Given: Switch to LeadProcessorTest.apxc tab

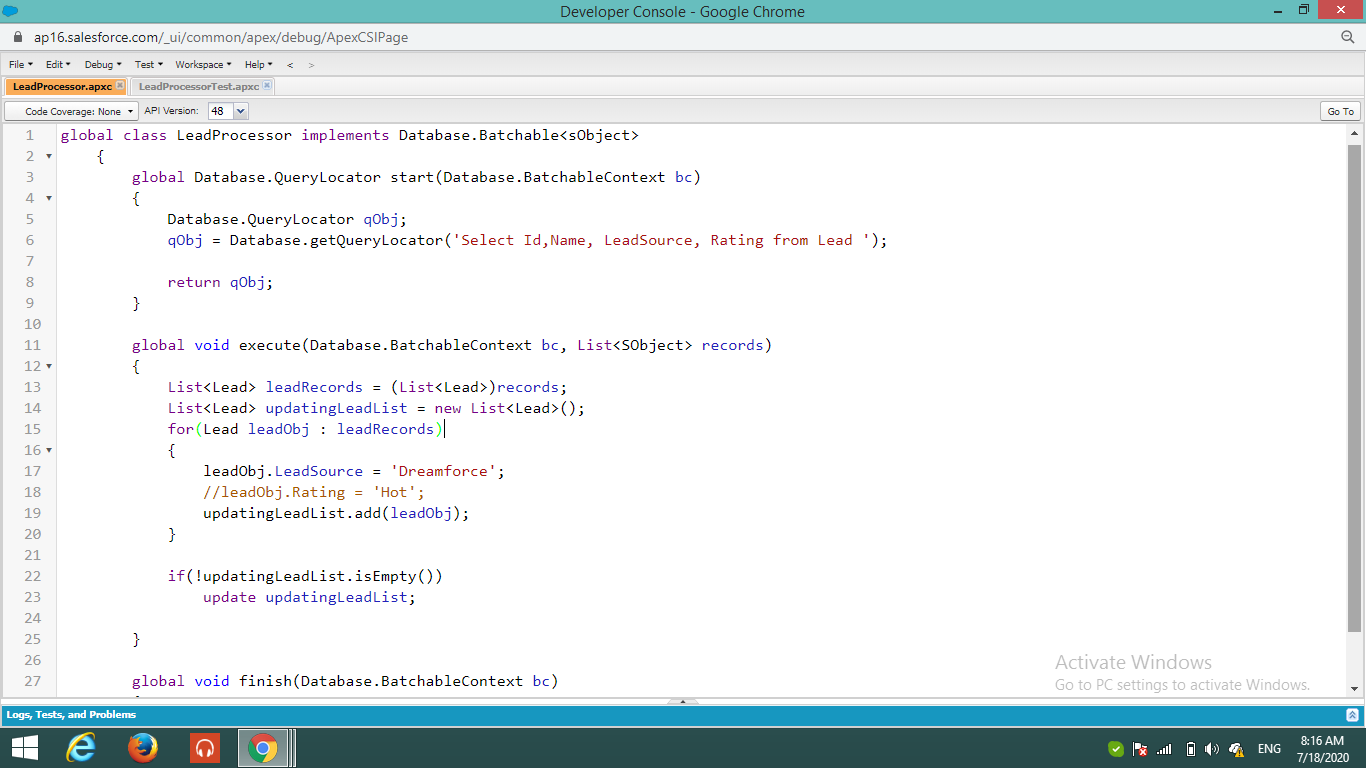Looking at the screenshot, I should coord(199,87).
